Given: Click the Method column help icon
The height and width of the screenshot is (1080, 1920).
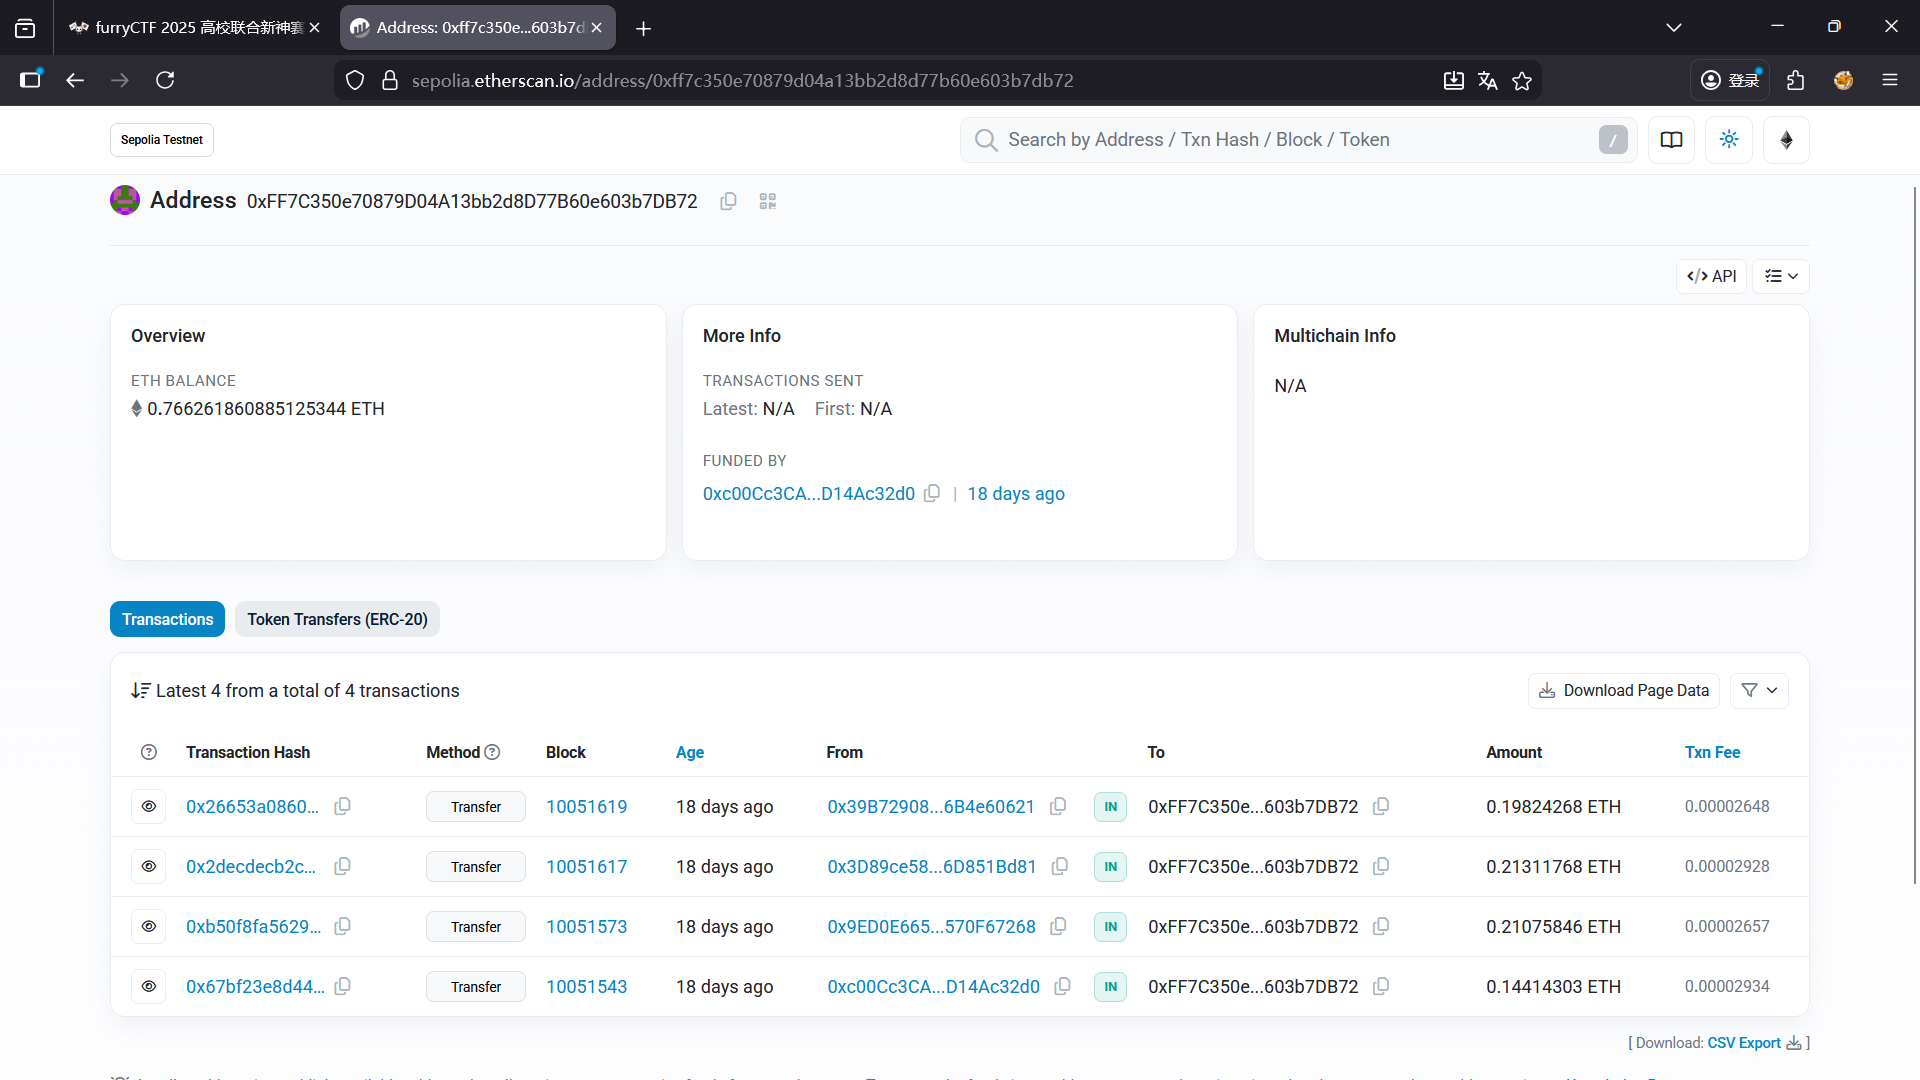Looking at the screenshot, I should (x=492, y=752).
